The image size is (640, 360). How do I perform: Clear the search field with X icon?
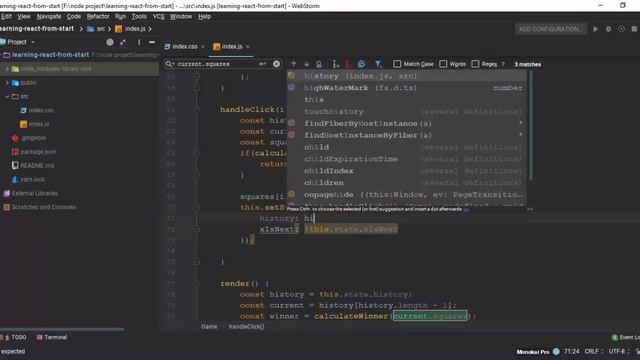tap(276, 64)
